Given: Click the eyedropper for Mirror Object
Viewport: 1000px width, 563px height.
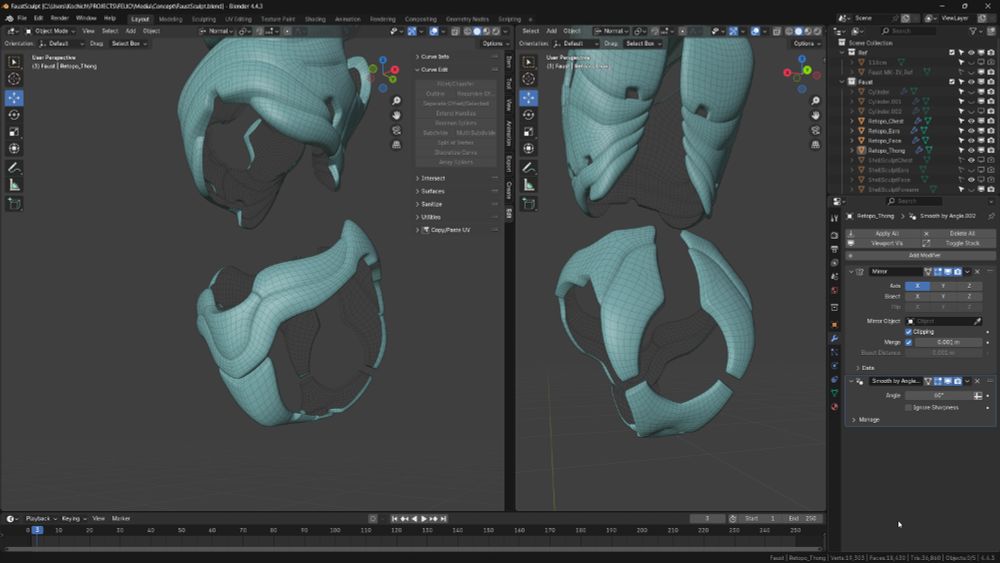Looking at the screenshot, I should pyautogui.click(x=977, y=321).
